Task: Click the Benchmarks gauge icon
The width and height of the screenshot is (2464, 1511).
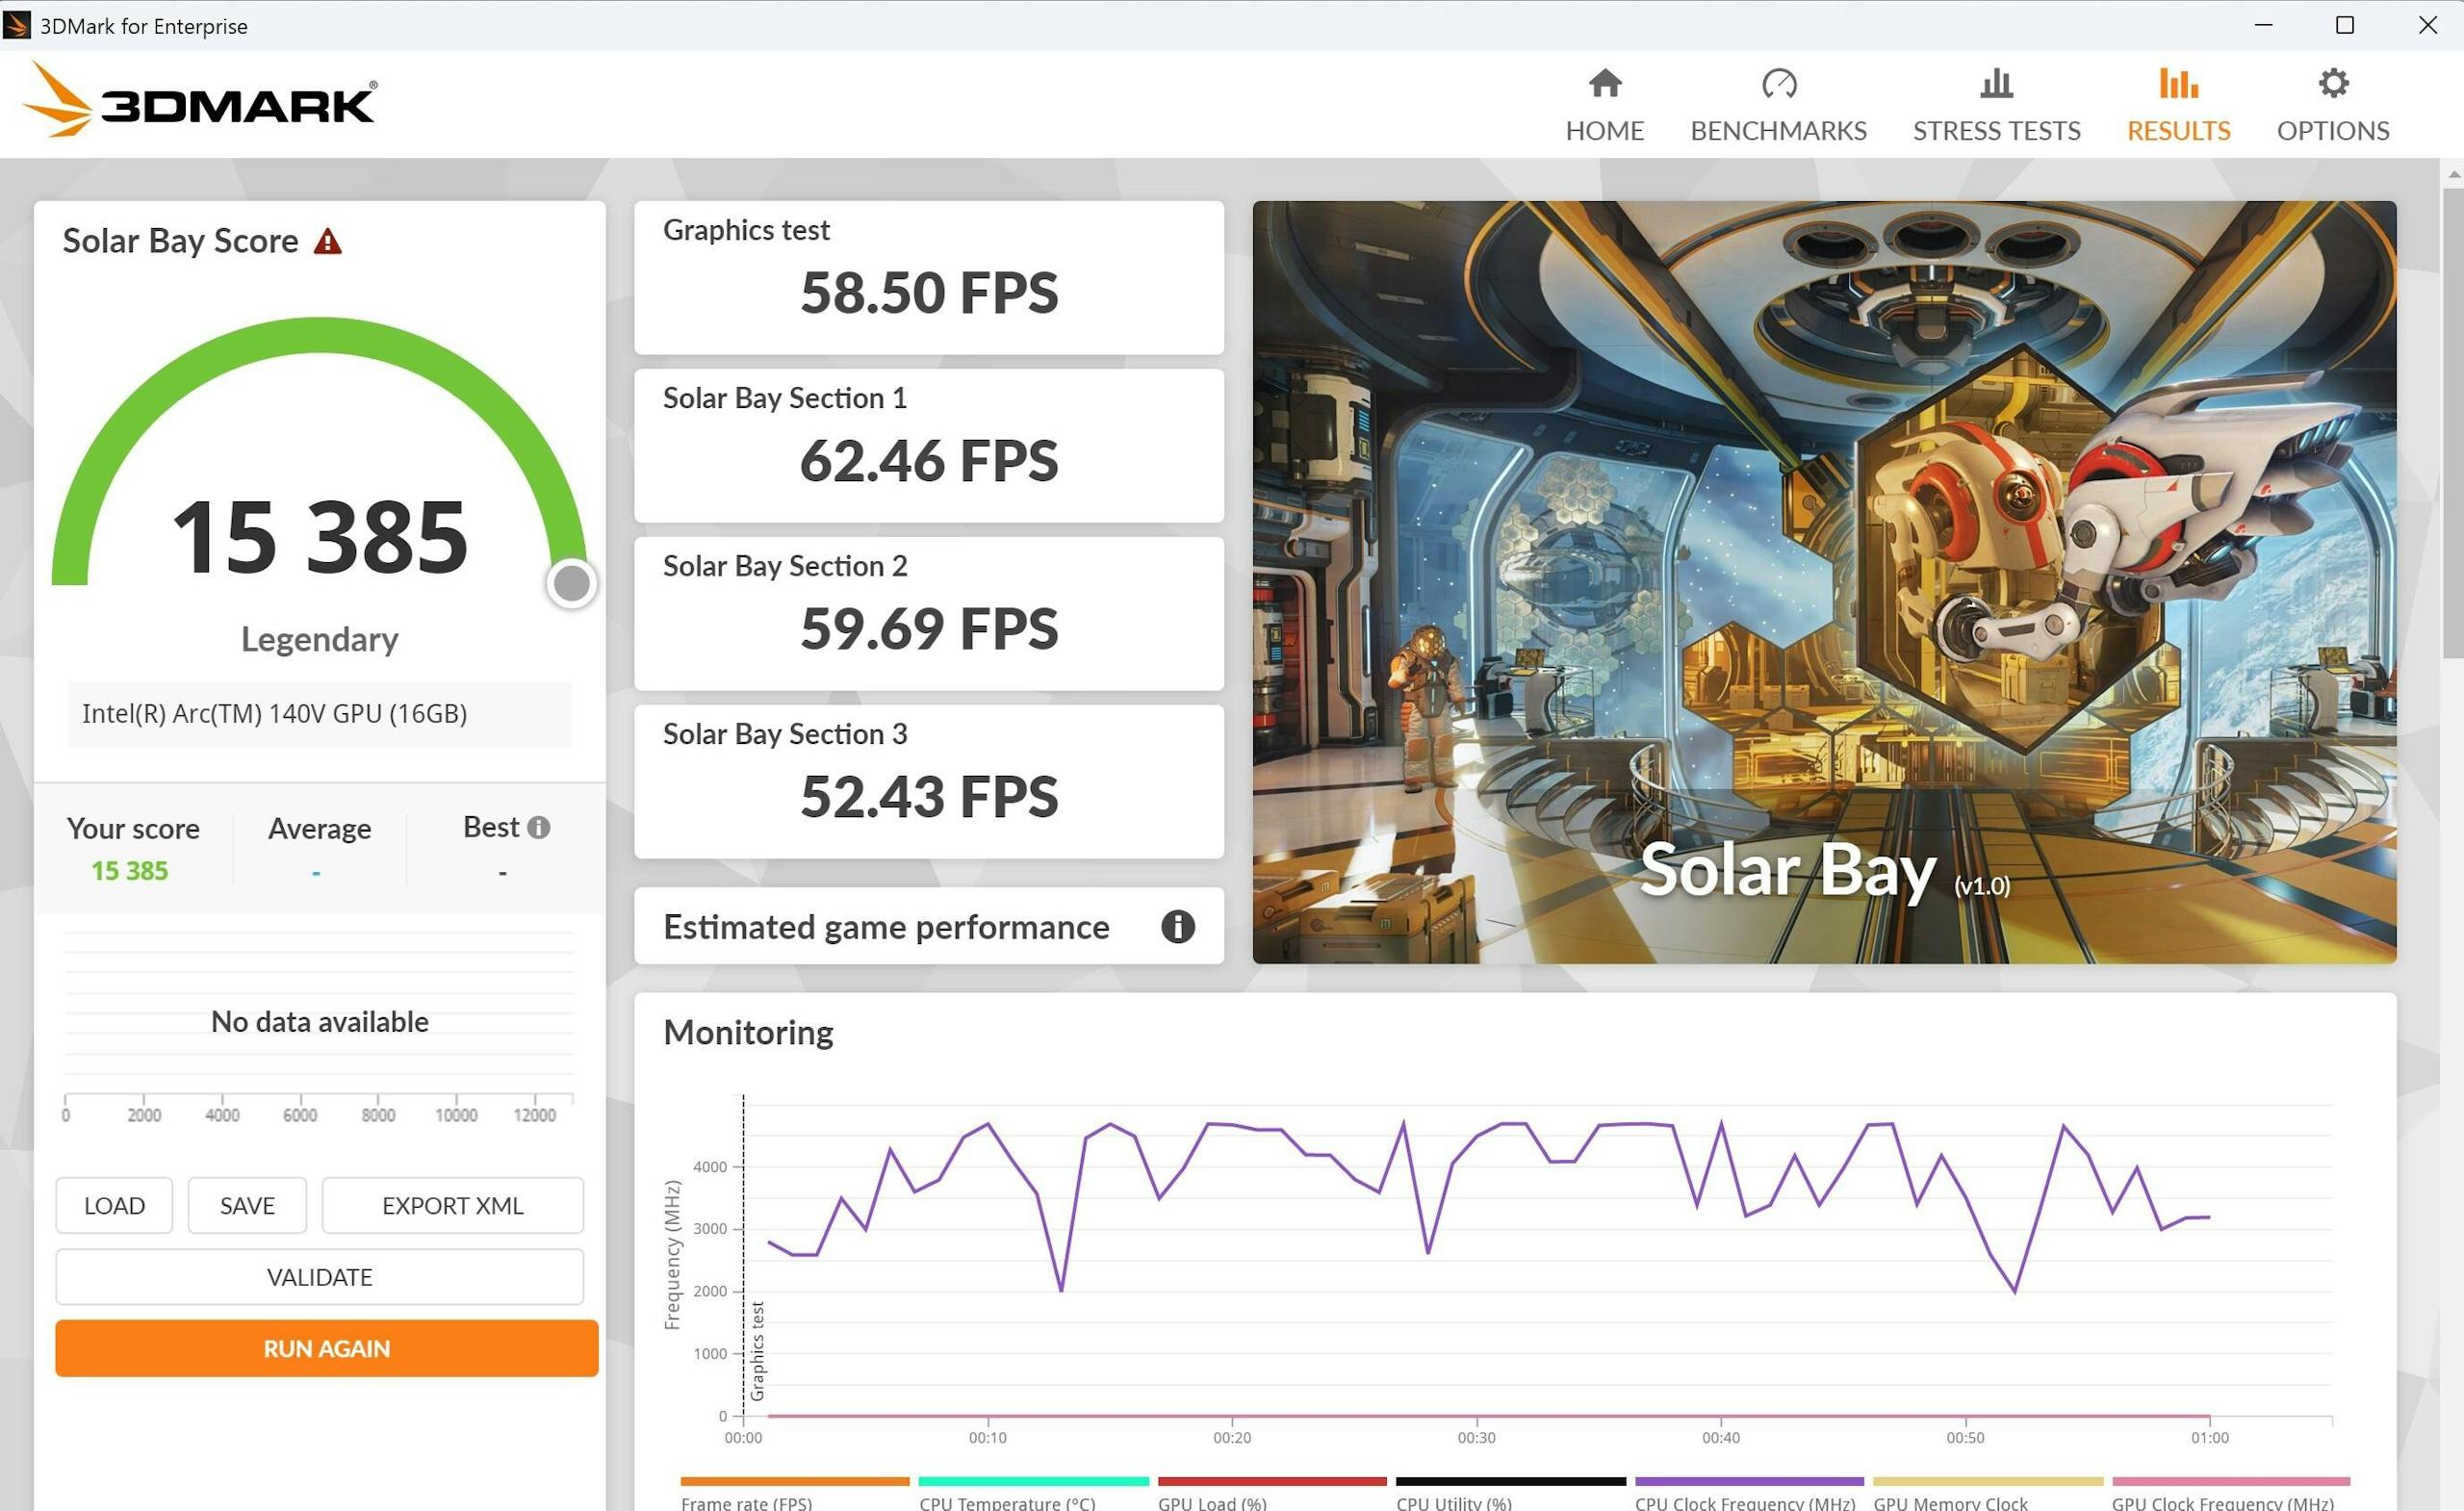Action: coord(1779,83)
